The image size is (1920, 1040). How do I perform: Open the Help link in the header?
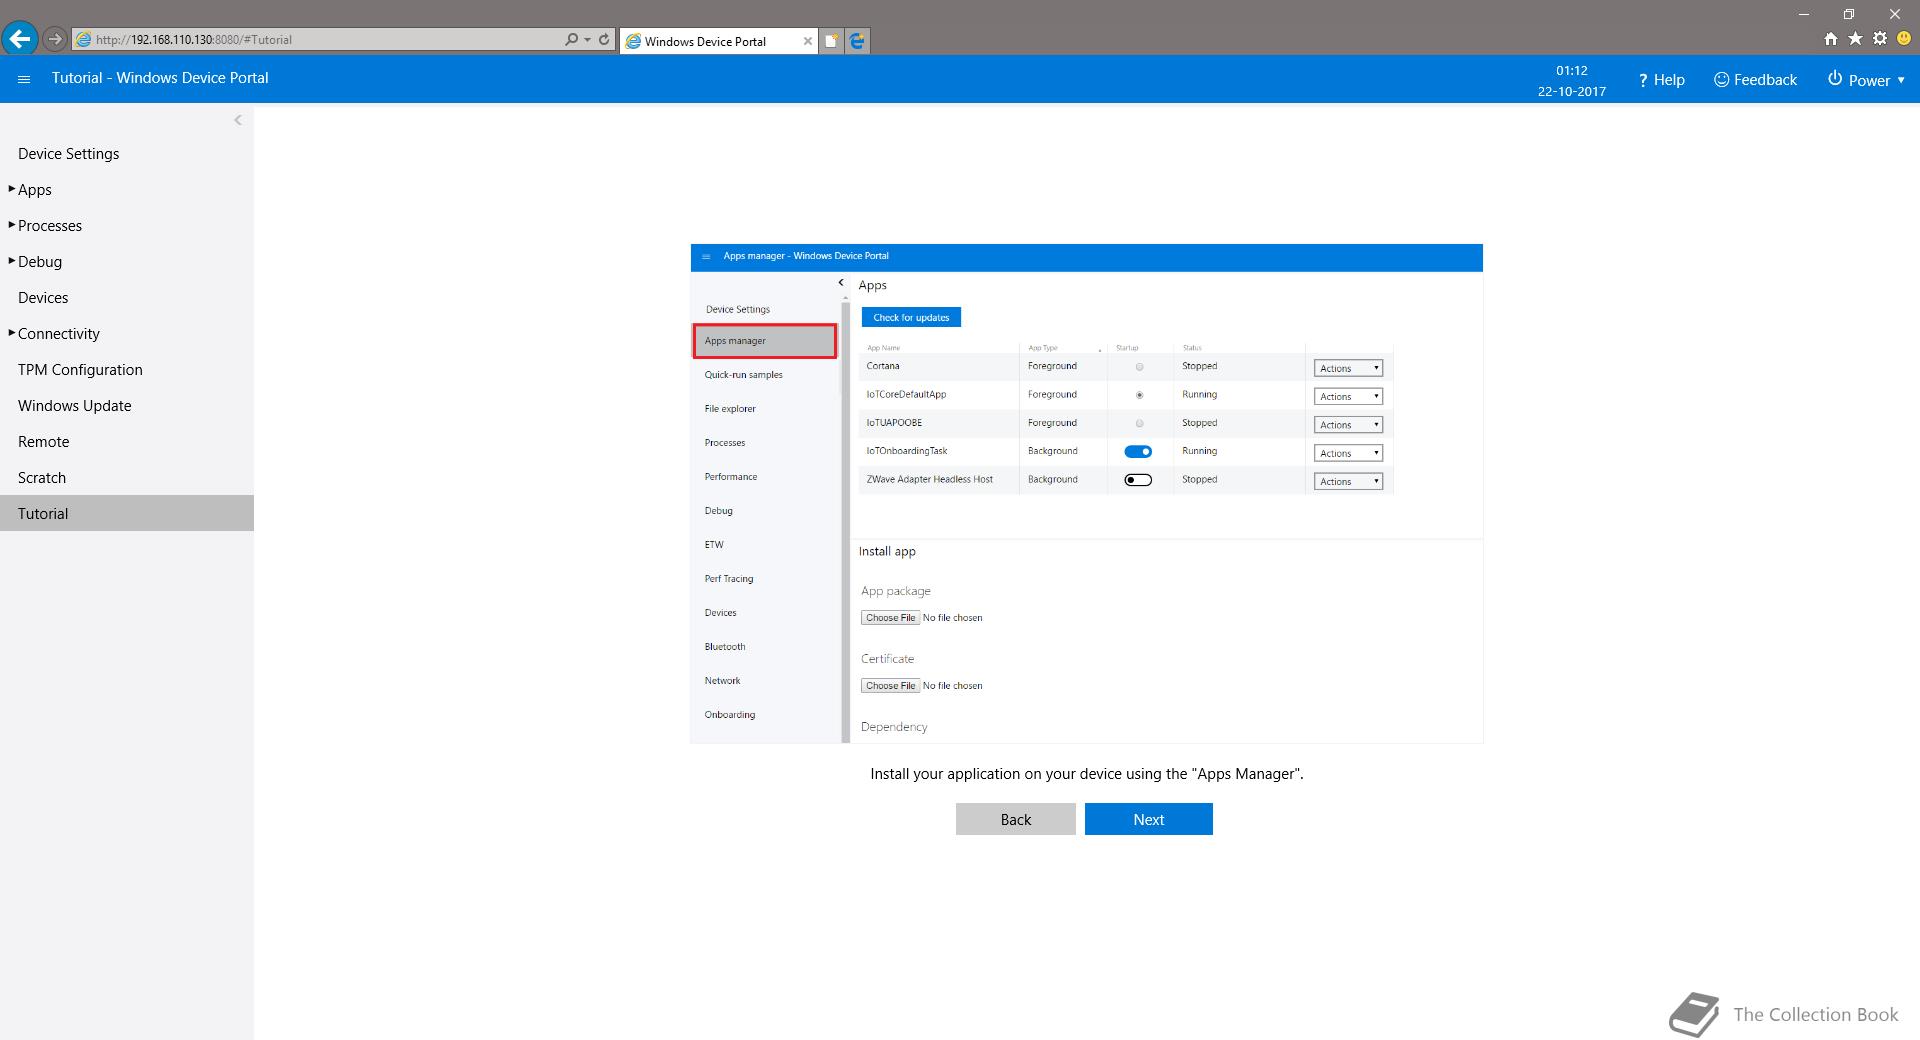1661,80
